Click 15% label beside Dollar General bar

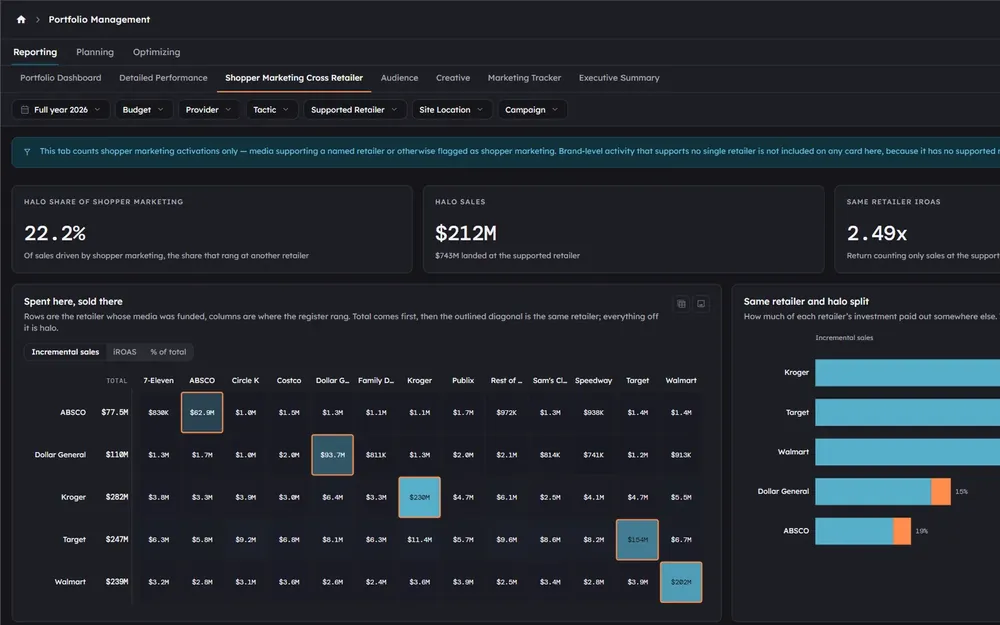coord(961,492)
